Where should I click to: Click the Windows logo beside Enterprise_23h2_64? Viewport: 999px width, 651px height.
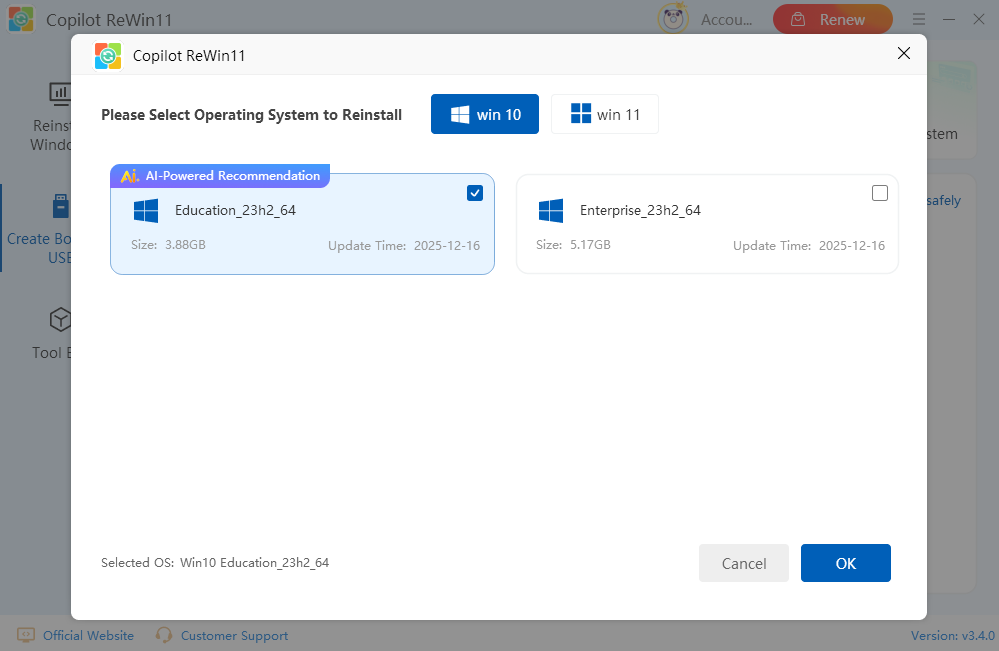(x=551, y=211)
